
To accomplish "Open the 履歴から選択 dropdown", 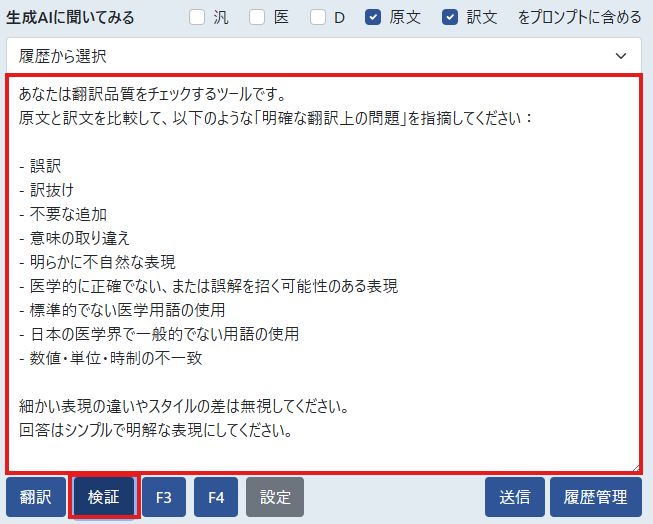I will tap(323, 56).
